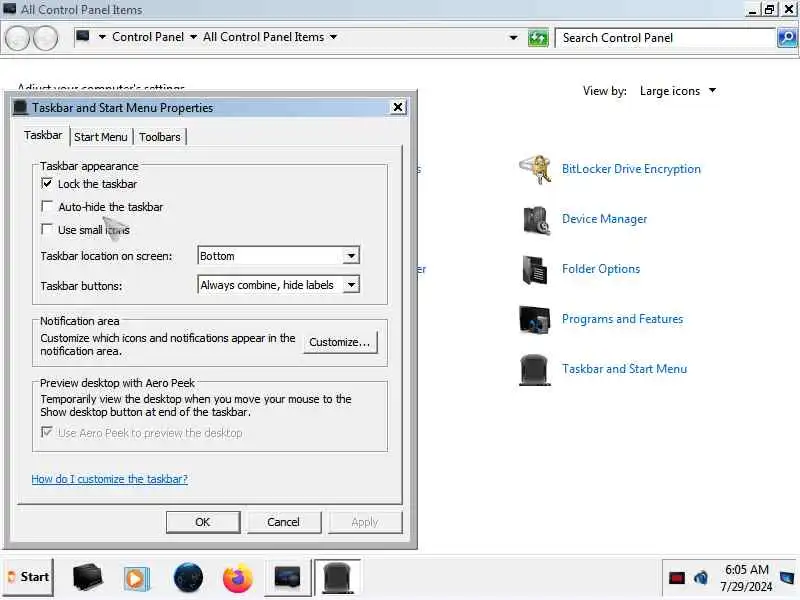Click the red flag tray icon

tap(677, 578)
